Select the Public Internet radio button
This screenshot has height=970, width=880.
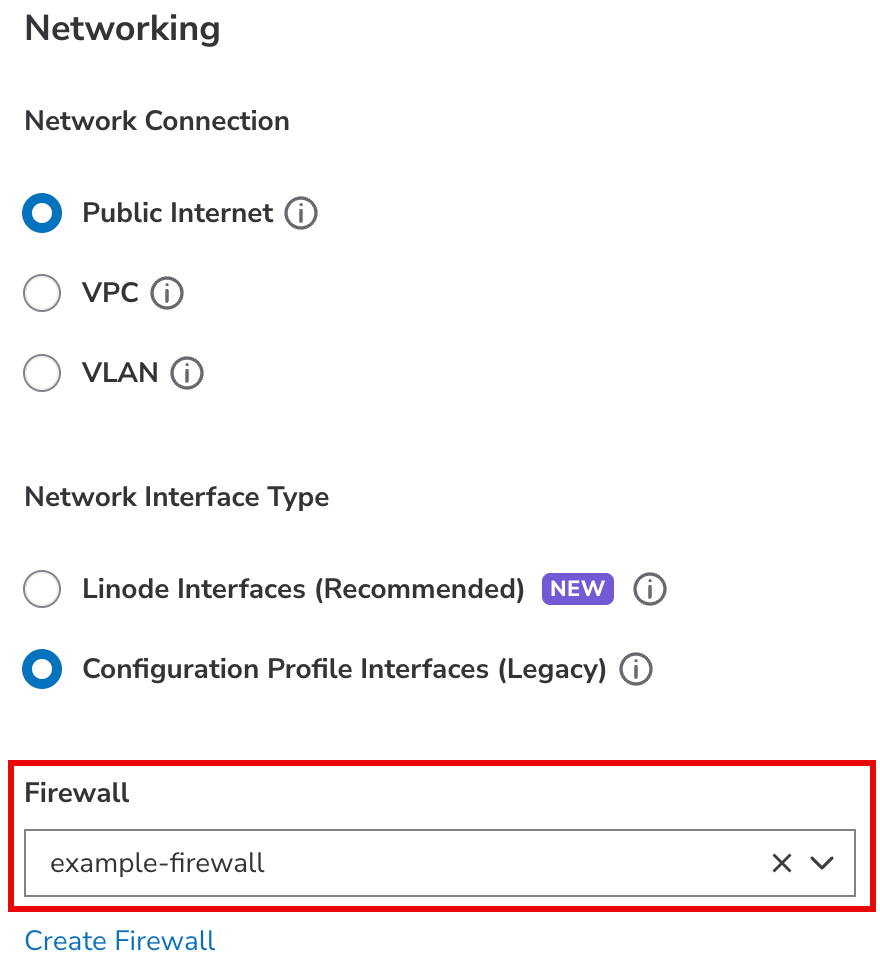pos(42,213)
